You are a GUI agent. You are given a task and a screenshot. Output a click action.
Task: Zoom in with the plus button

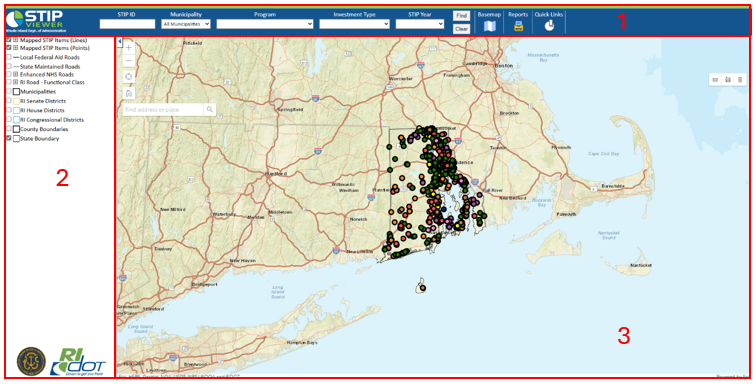coord(129,48)
